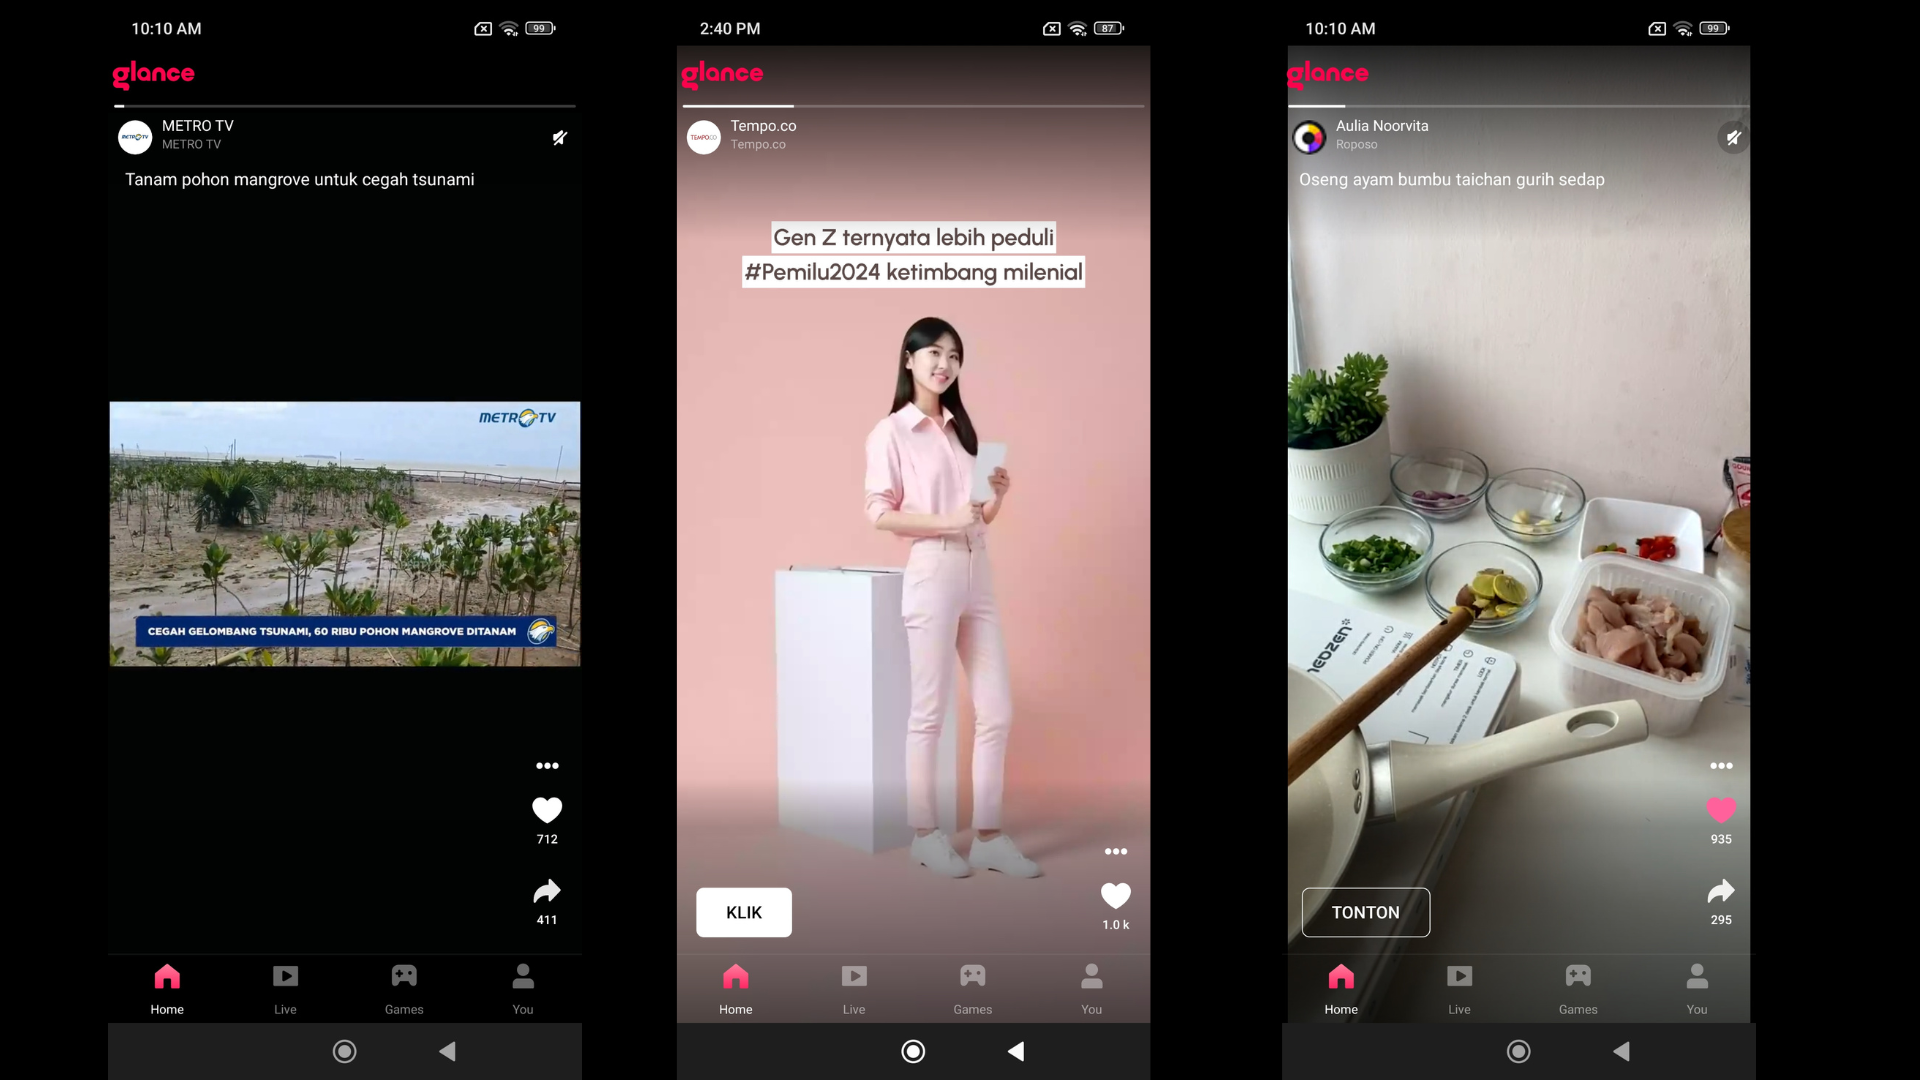Image resolution: width=1920 pixels, height=1080 pixels.
Task: Click the bookmark/pin icon on left screen
Action: point(559,138)
